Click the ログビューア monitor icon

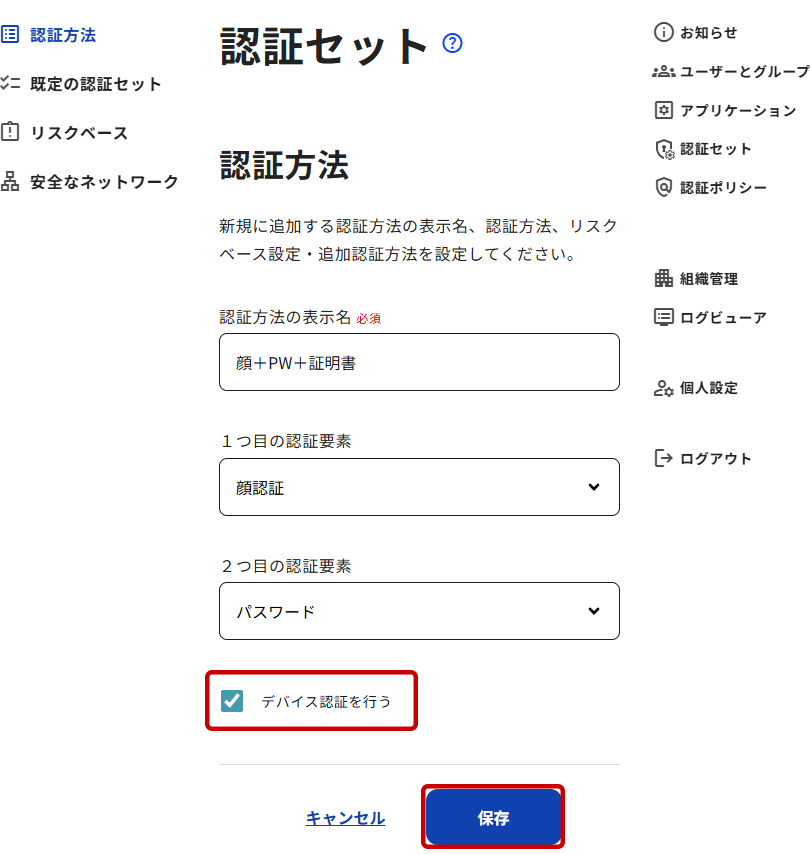(663, 318)
